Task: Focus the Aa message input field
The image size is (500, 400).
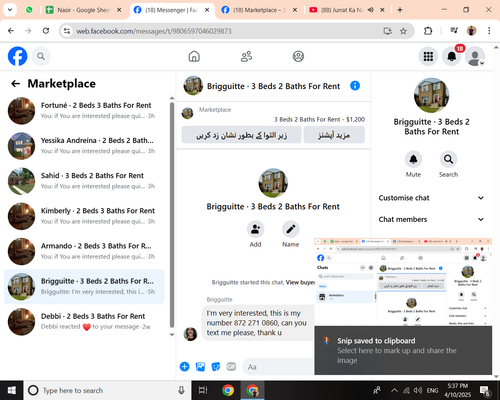Action: 279,367
